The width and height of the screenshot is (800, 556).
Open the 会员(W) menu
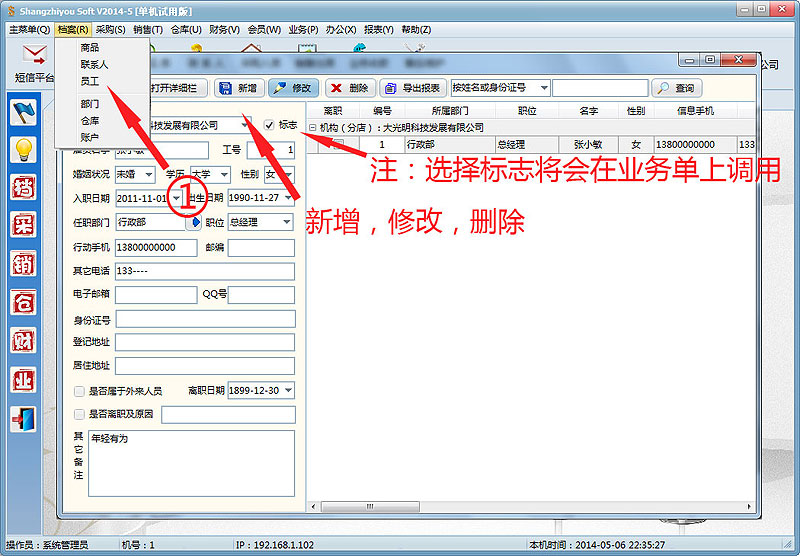[264, 30]
